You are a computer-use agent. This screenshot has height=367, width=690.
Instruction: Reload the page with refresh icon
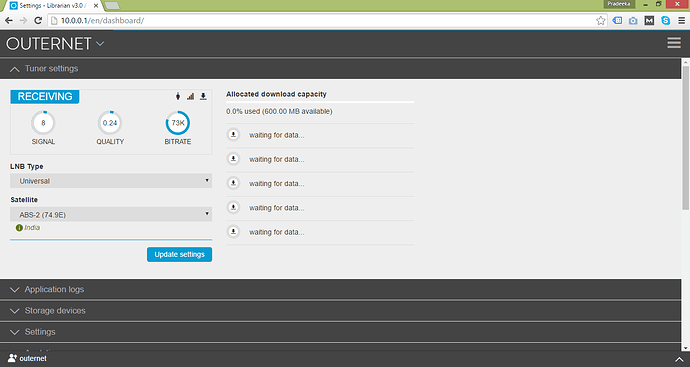click(x=38, y=20)
